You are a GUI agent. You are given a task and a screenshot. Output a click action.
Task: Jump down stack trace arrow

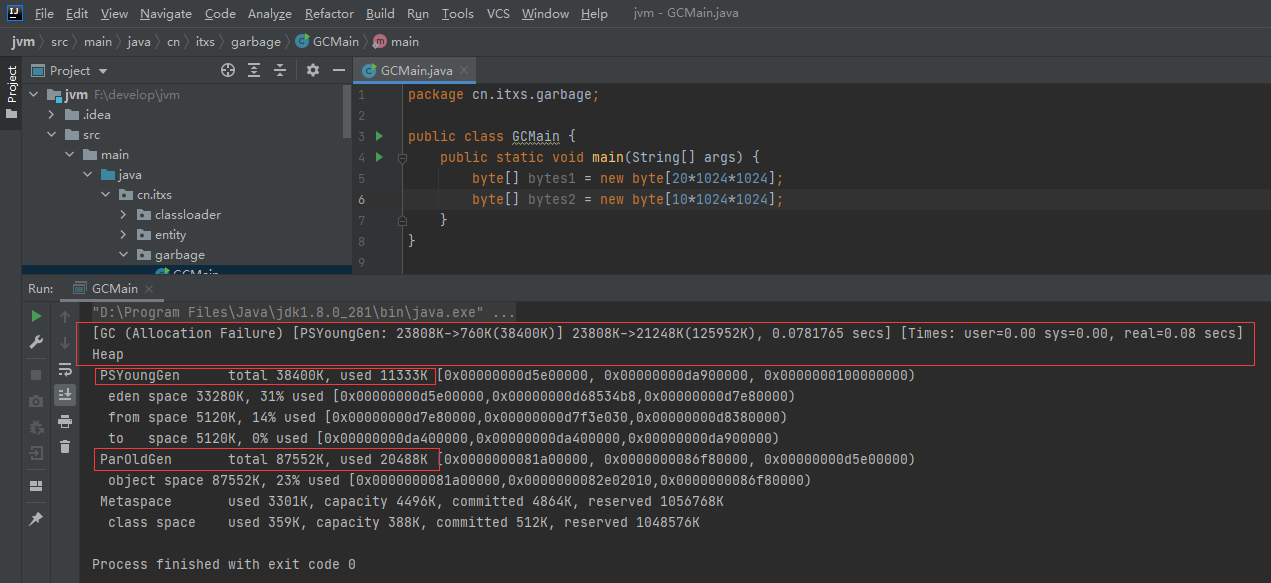(65, 343)
